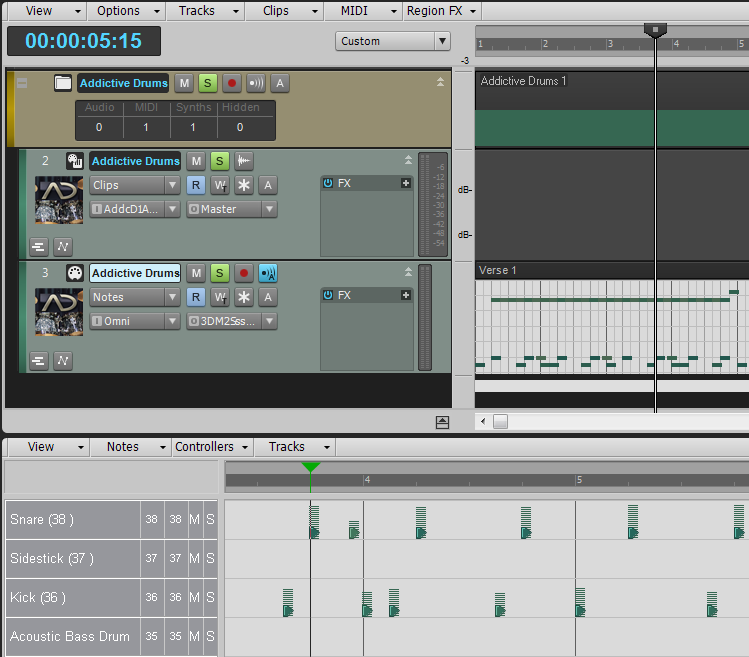The width and height of the screenshot is (749, 657).
Task: Click the restore strip size arrow on track 3
Action: [408, 272]
